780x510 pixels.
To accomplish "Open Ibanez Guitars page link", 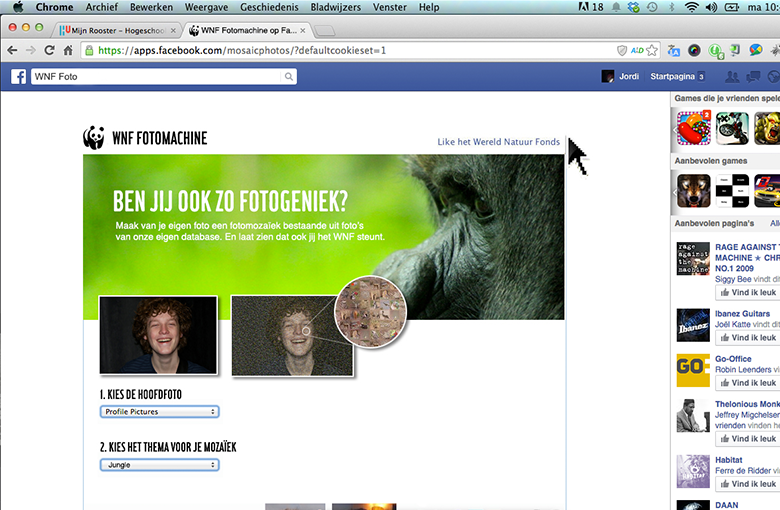I will click(x=742, y=314).
